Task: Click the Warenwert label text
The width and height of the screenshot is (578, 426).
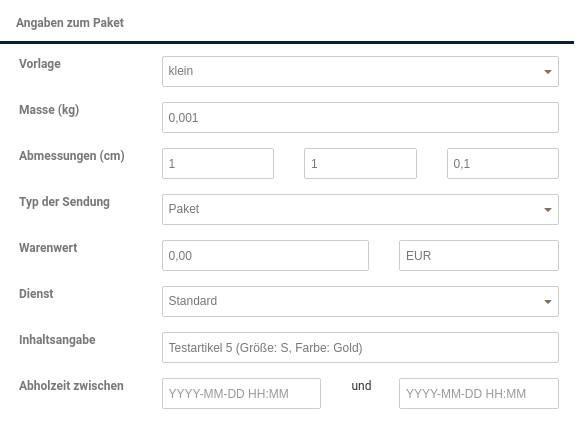Action: (x=48, y=248)
